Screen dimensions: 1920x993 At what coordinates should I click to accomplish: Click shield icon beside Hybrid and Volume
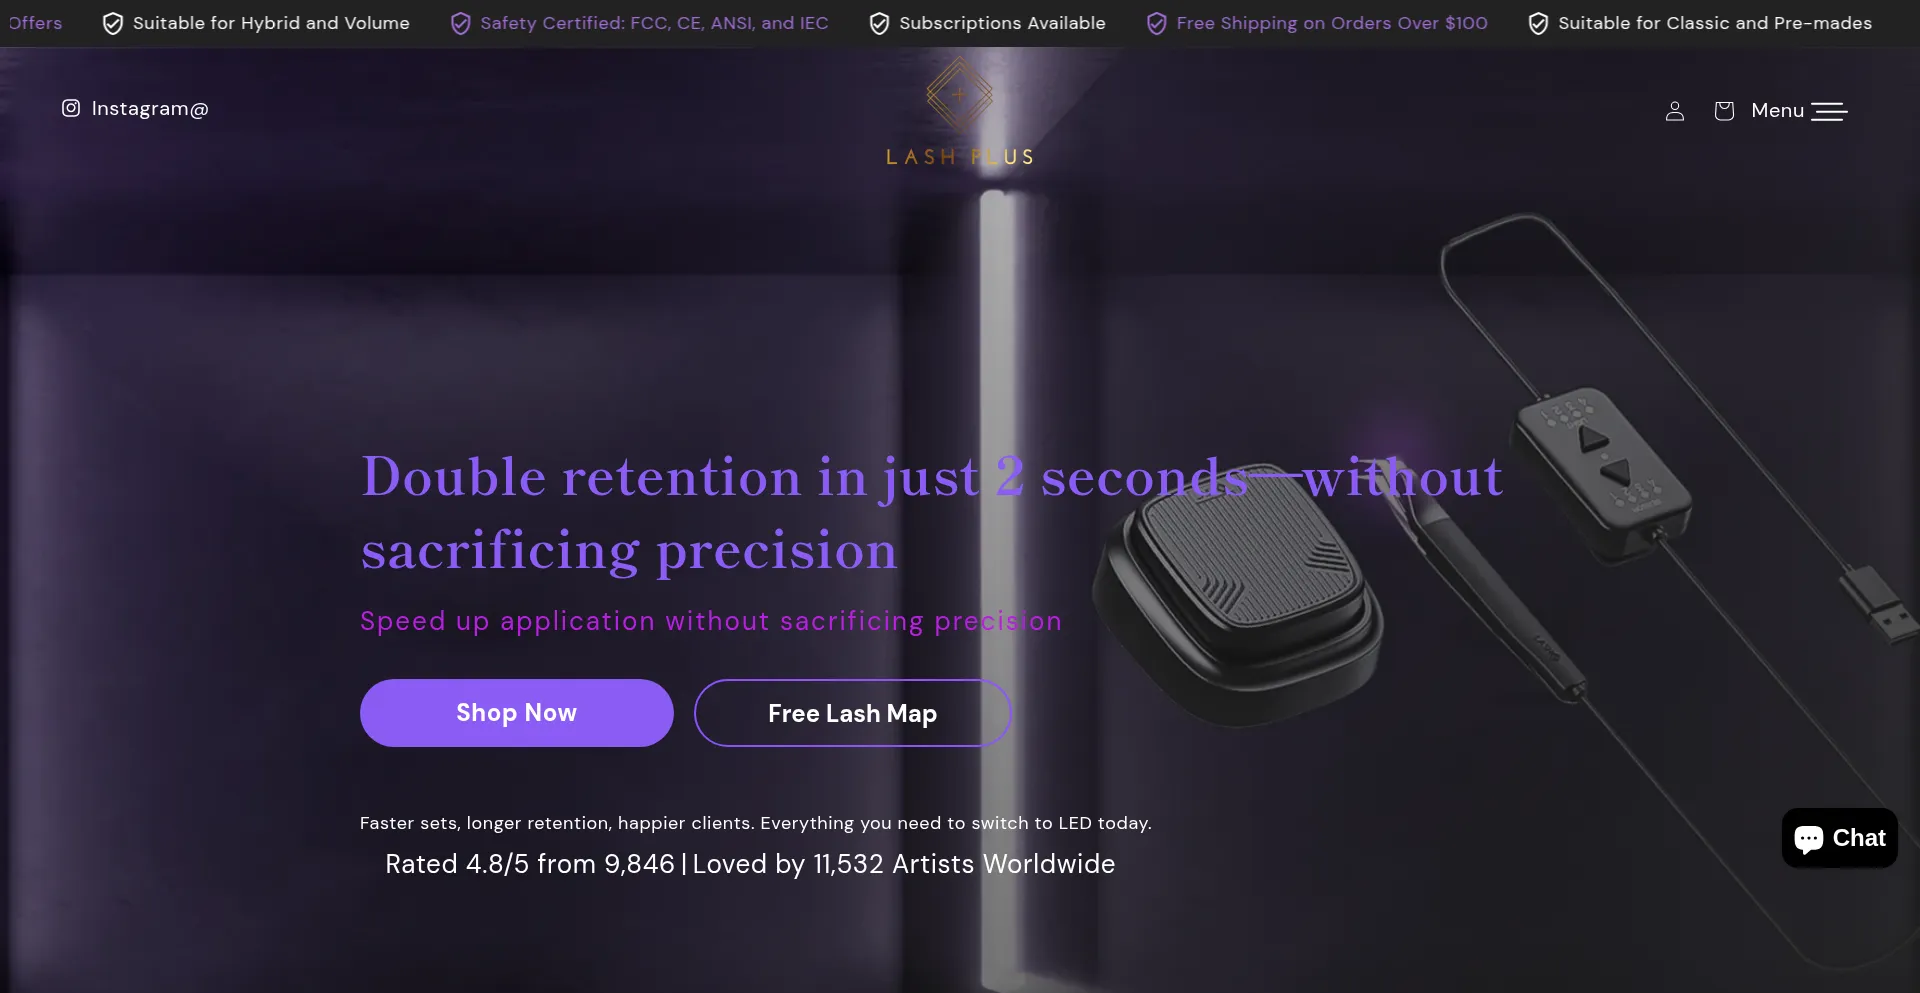(x=113, y=23)
